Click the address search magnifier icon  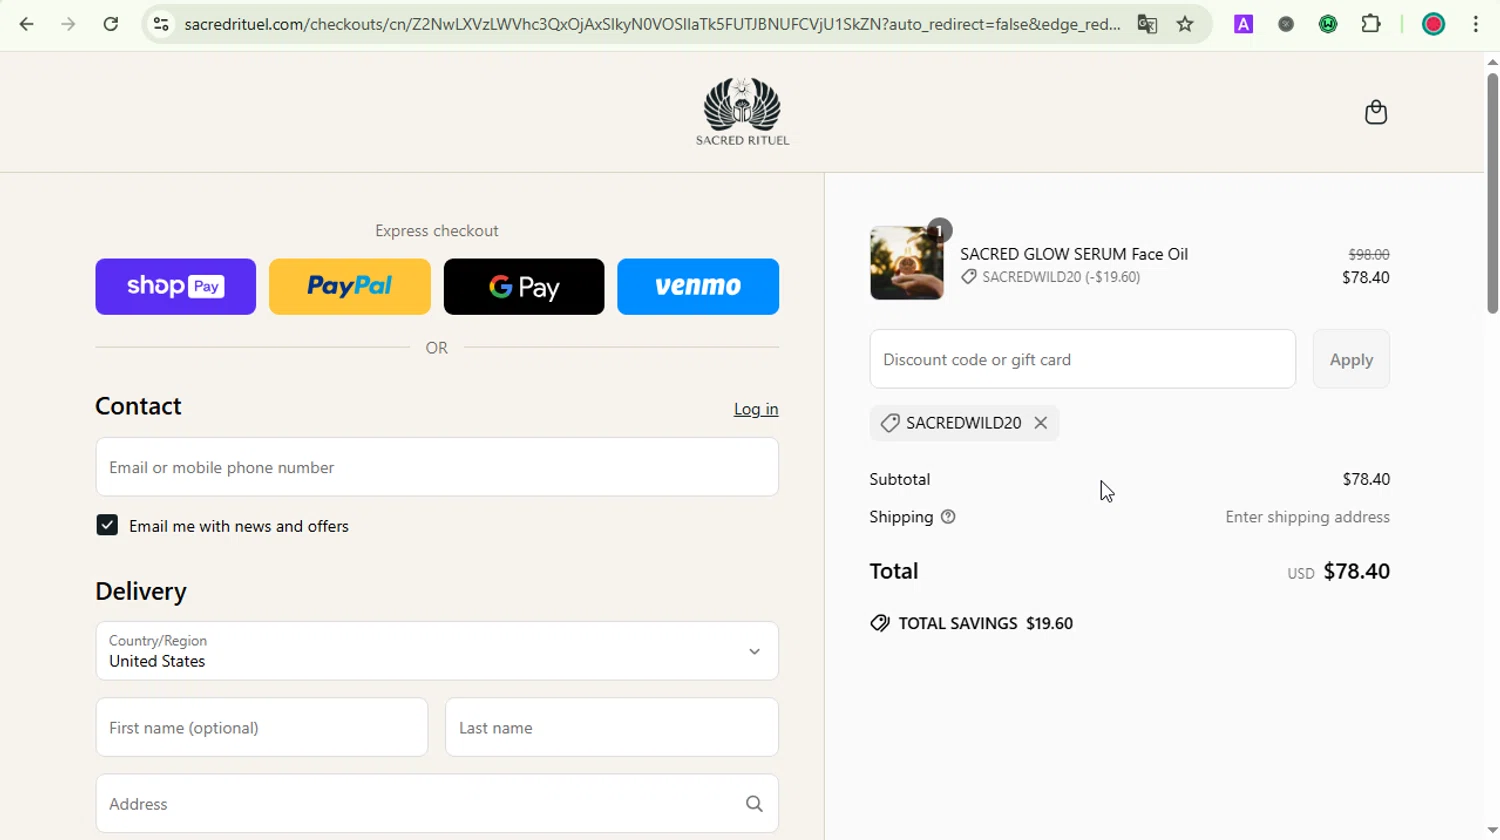pyautogui.click(x=754, y=804)
